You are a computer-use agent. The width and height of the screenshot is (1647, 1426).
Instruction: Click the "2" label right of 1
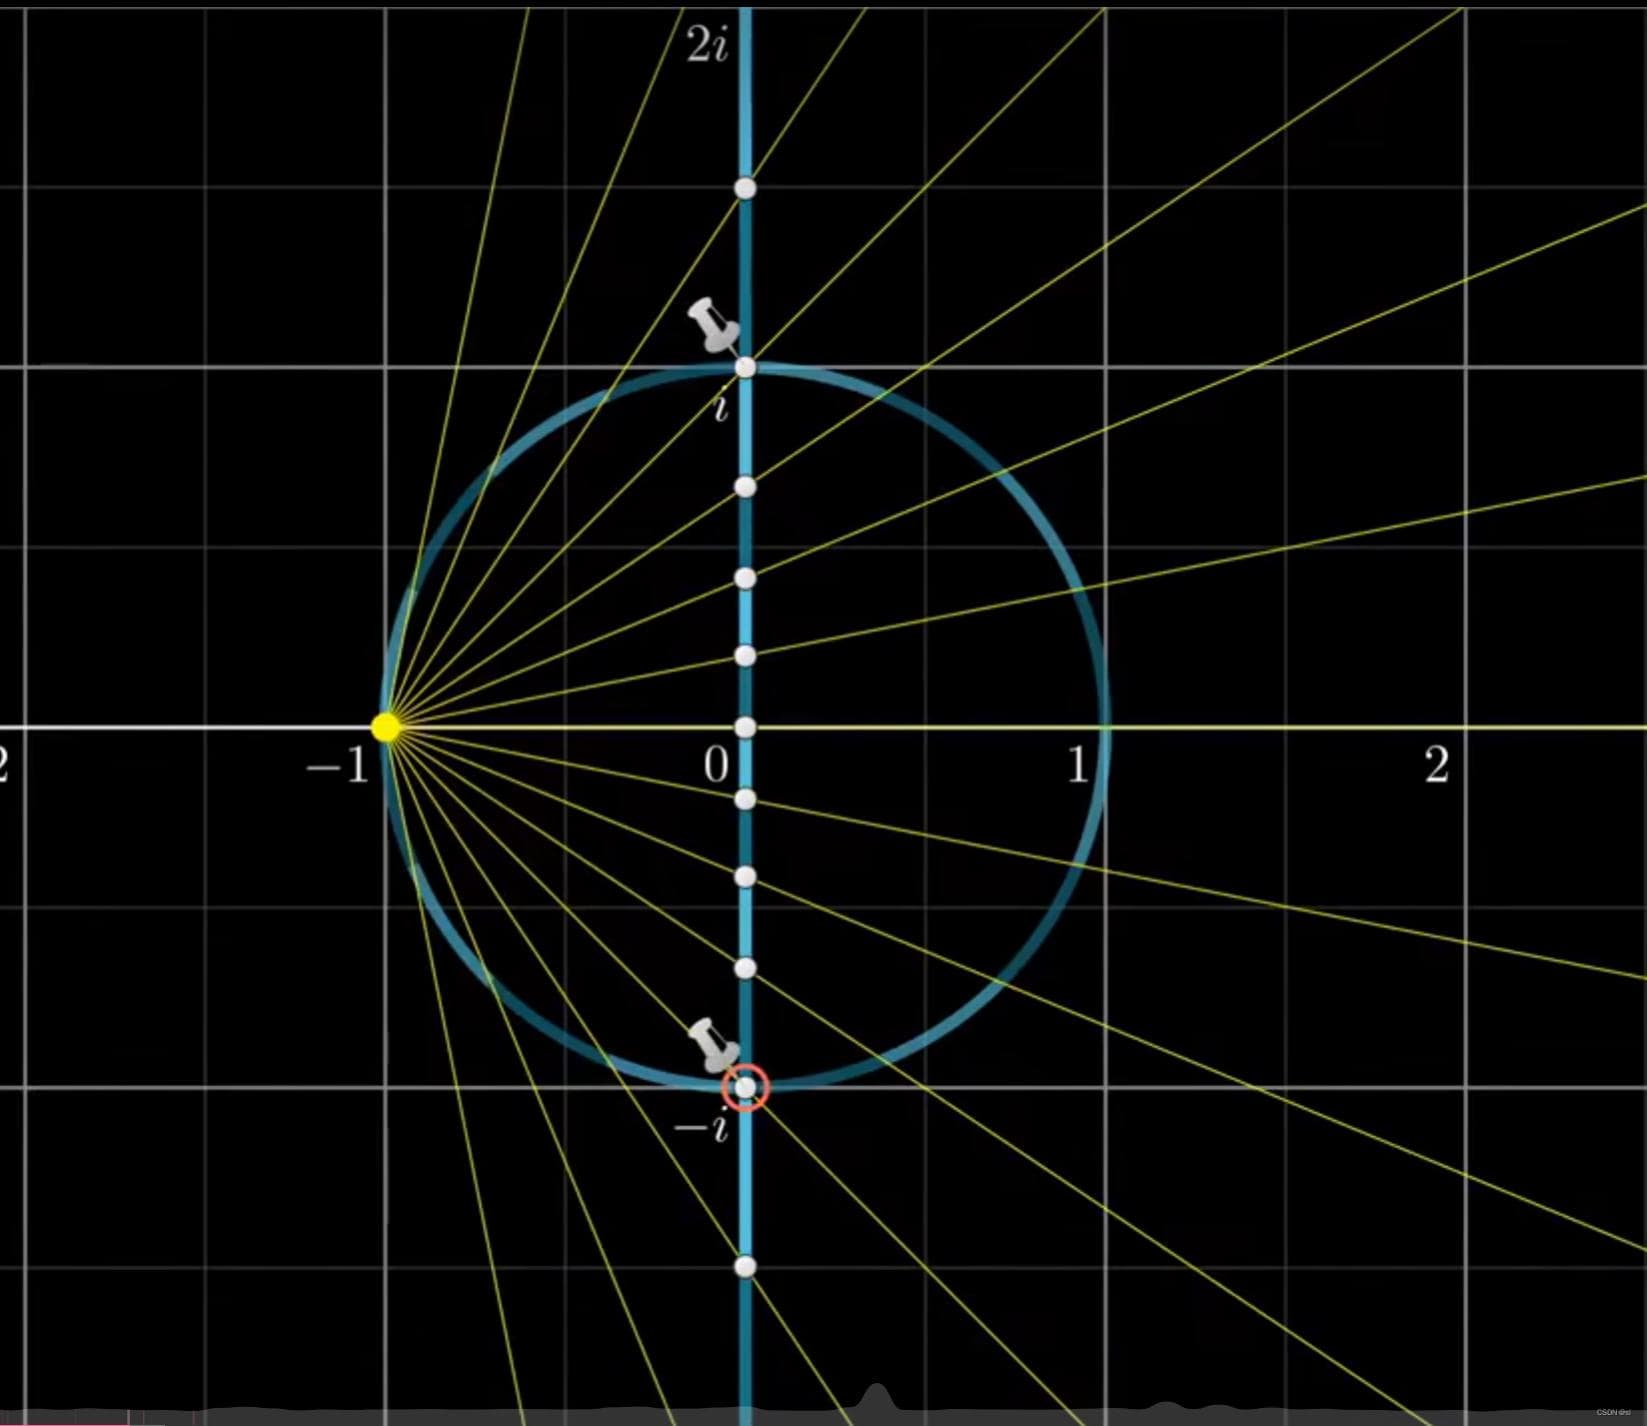click(x=1437, y=765)
